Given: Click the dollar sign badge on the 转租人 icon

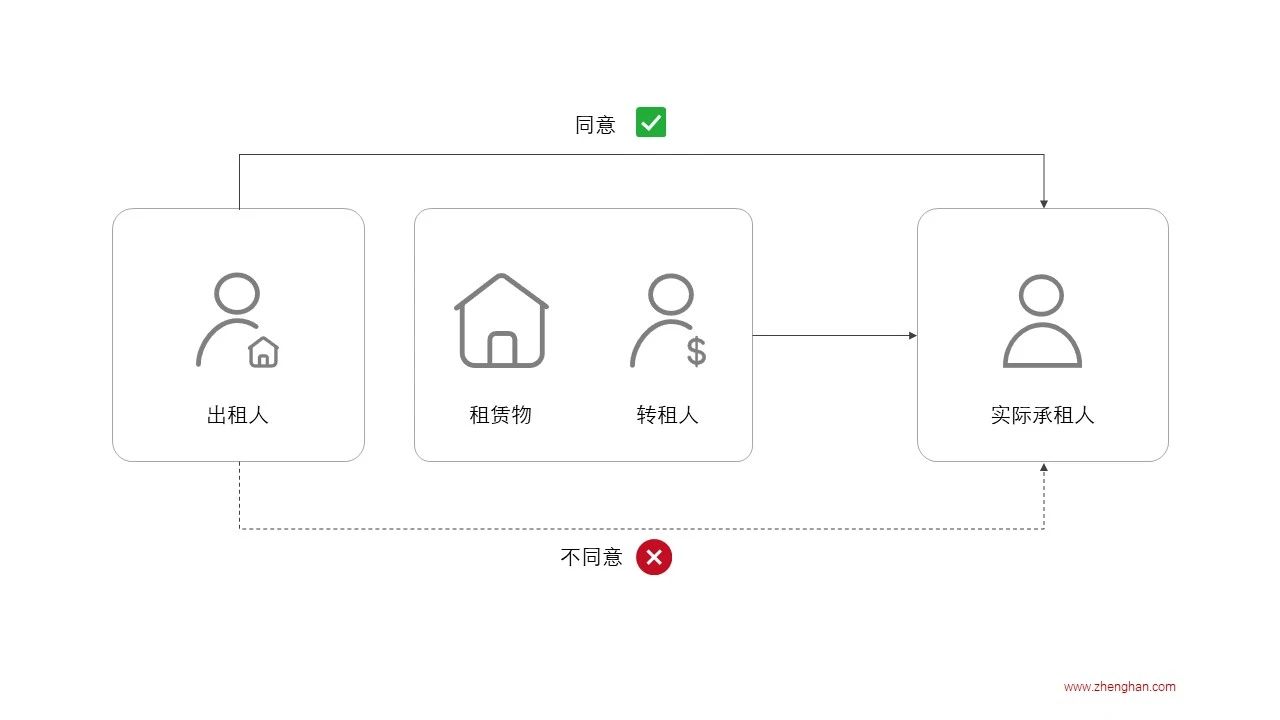Looking at the screenshot, I should pos(697,352).
